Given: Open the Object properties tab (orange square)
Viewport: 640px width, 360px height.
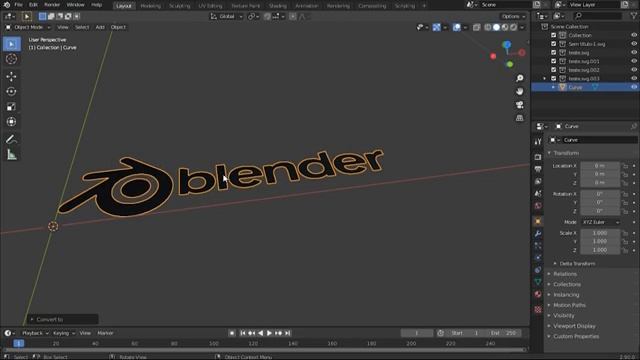Looking at the screenshot, I should tap(538, 221).
